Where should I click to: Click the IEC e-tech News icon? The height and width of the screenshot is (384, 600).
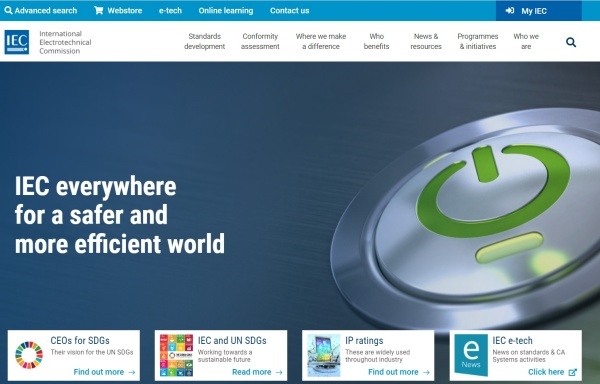(471, 355)
